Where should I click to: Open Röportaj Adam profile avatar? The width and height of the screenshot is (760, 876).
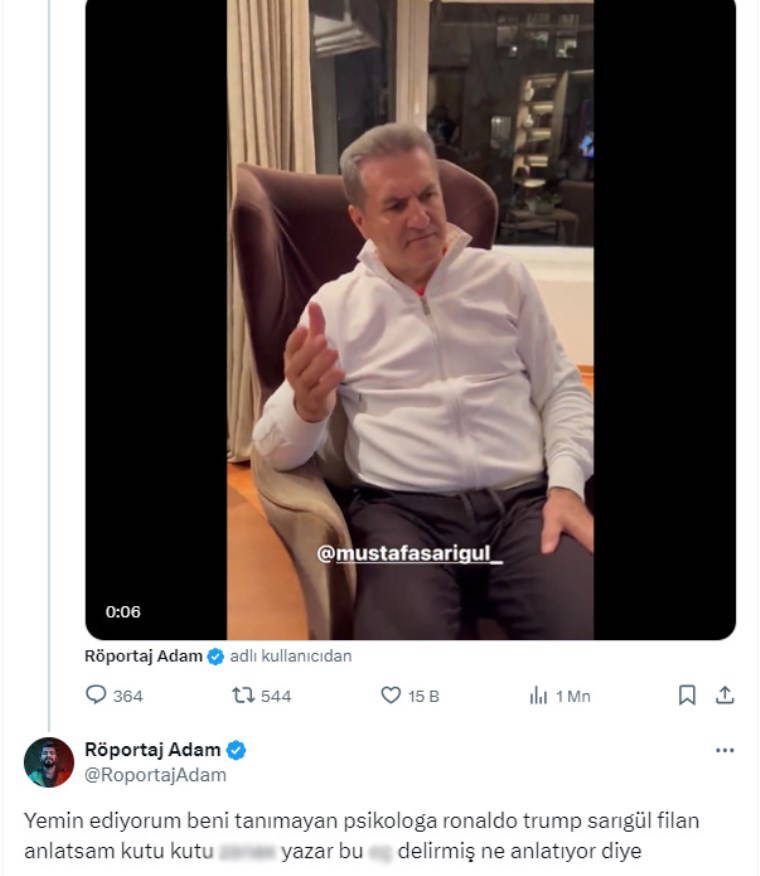click(49, 762)
